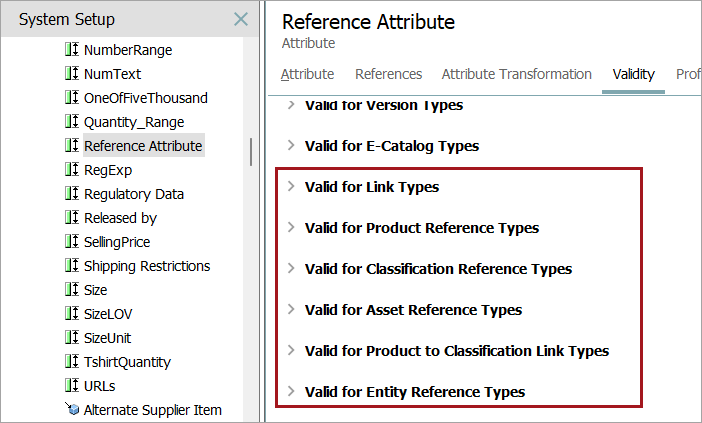Image resolution: width=702 pixels, height=423 pixels.
Task: Select URLs attribute
Action: pos(99,386)
